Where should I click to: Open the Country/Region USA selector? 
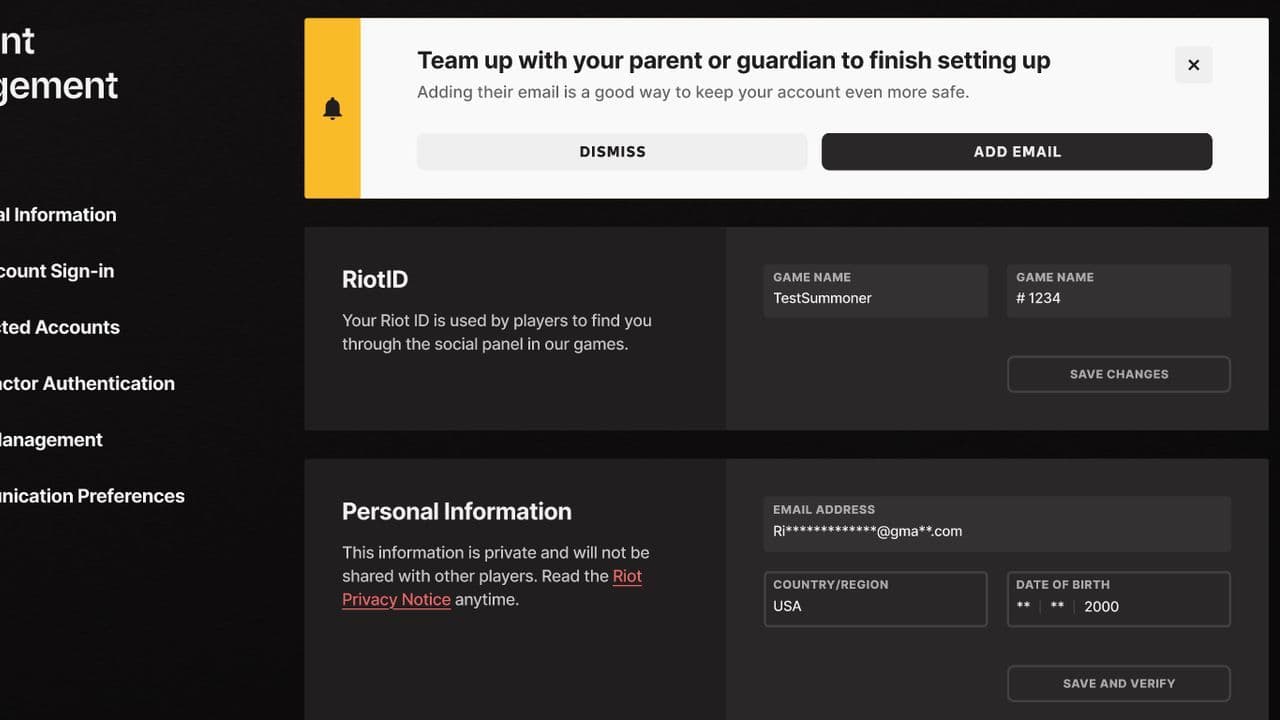875,599
